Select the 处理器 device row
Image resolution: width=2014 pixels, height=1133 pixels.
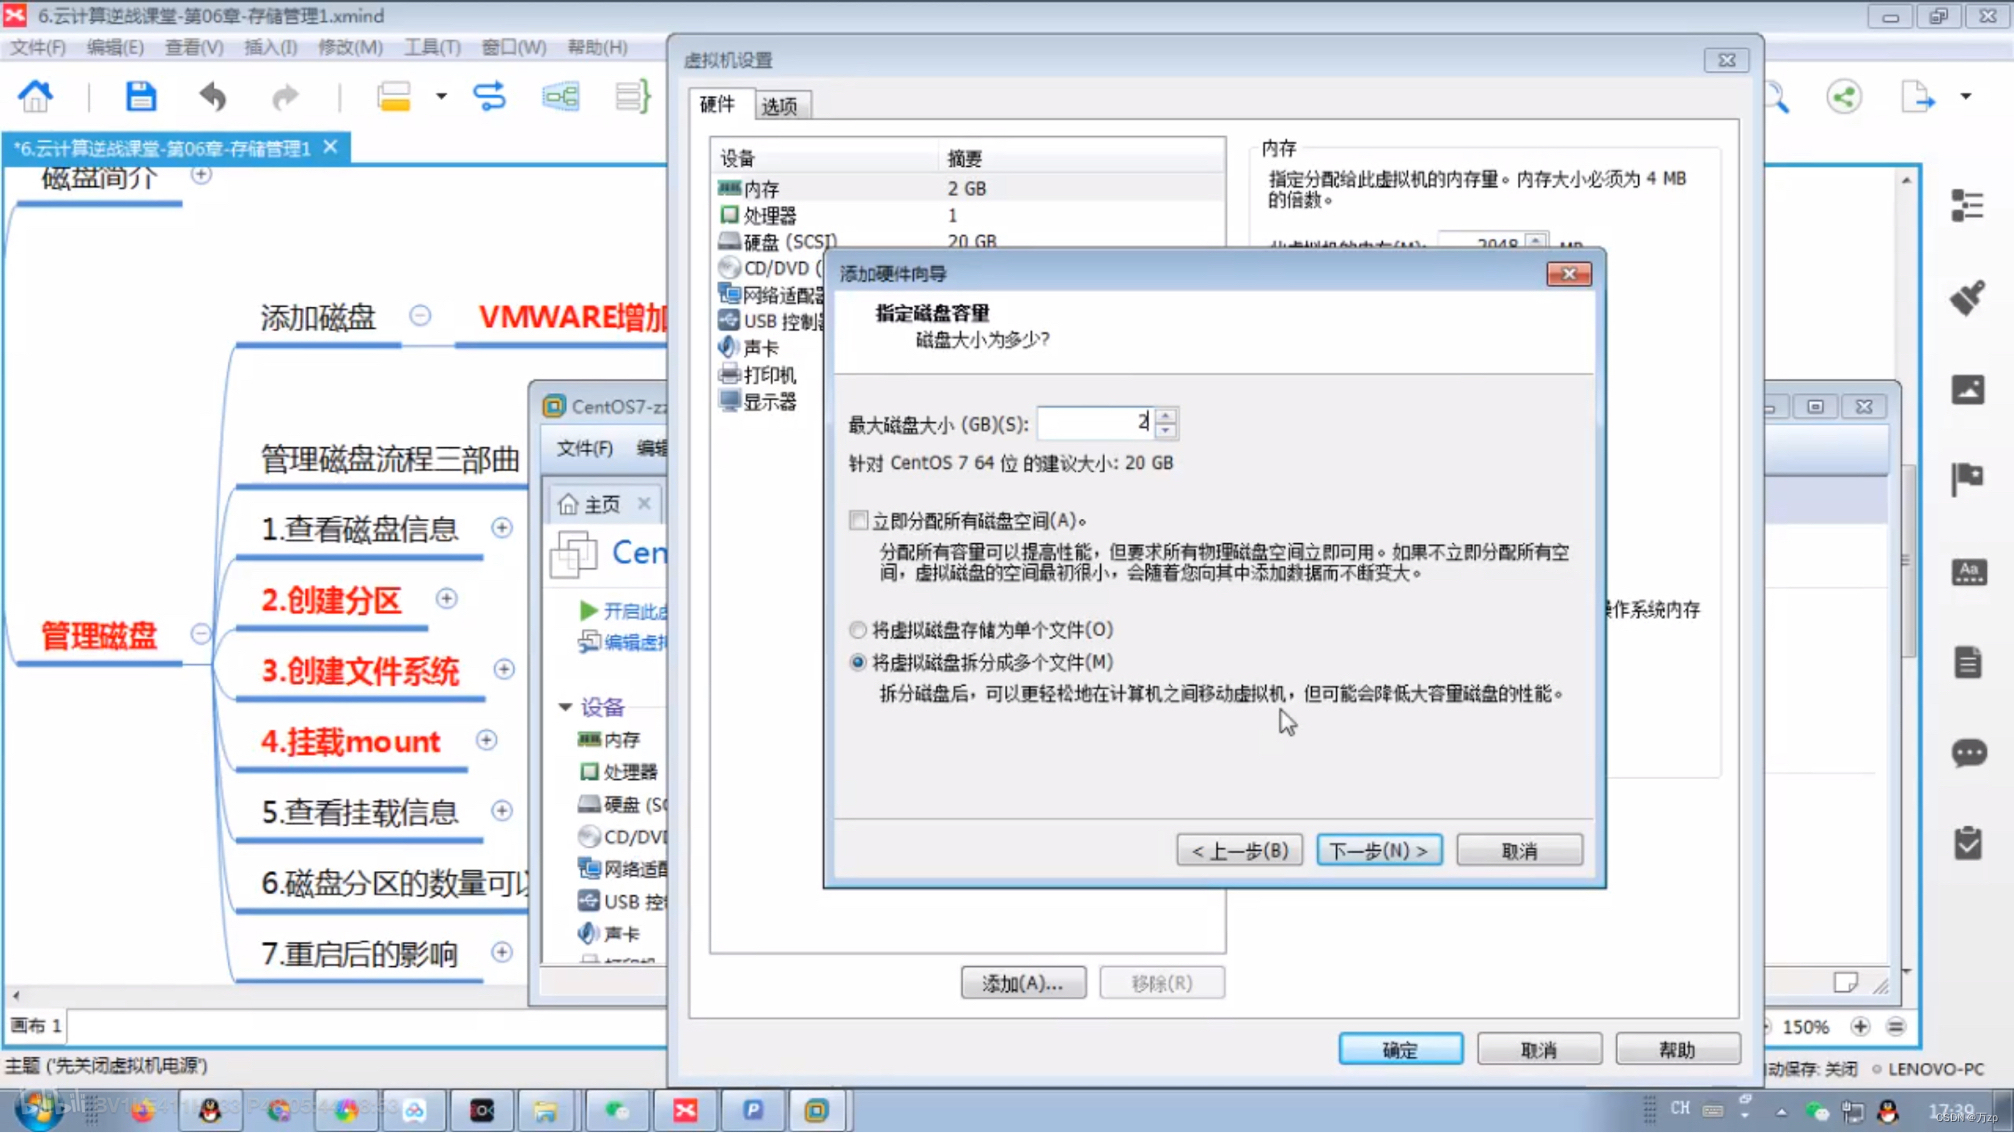[966, 215]
